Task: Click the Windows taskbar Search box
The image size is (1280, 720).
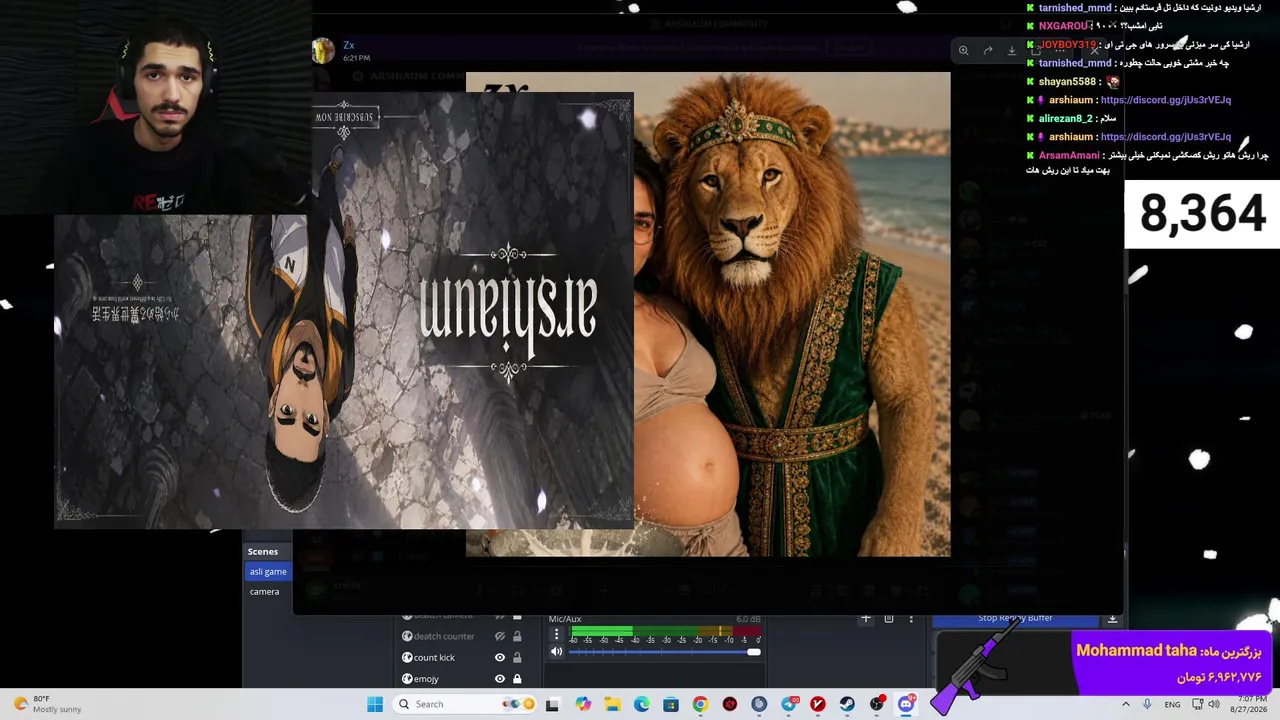Action: (465, 704)
